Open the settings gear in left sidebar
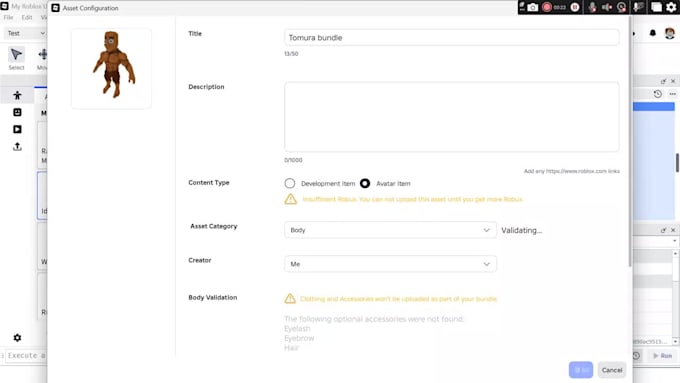The width and height of the screenshot is (680, 383). [17, 337]
